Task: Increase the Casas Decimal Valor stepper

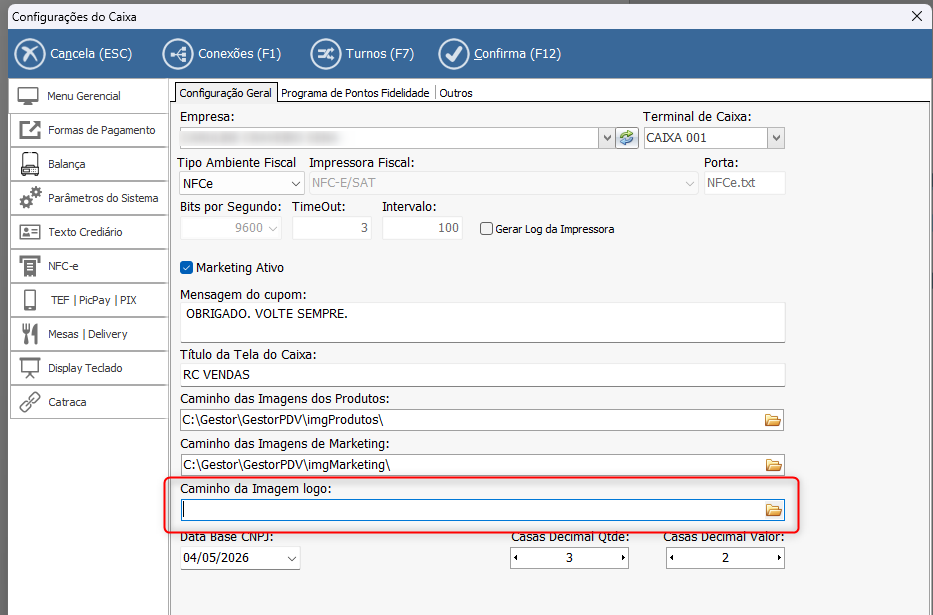Action: [778, 558]
